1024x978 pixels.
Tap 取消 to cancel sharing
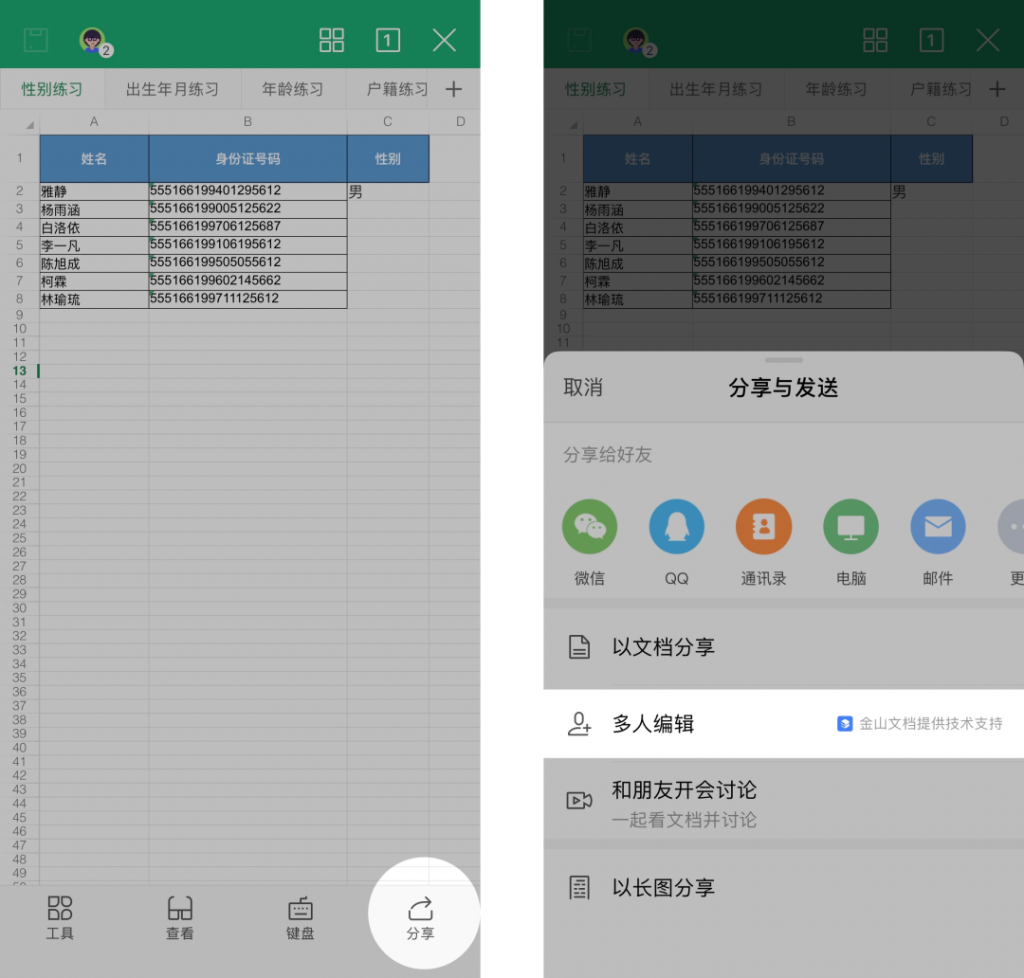tap(583, 387)
